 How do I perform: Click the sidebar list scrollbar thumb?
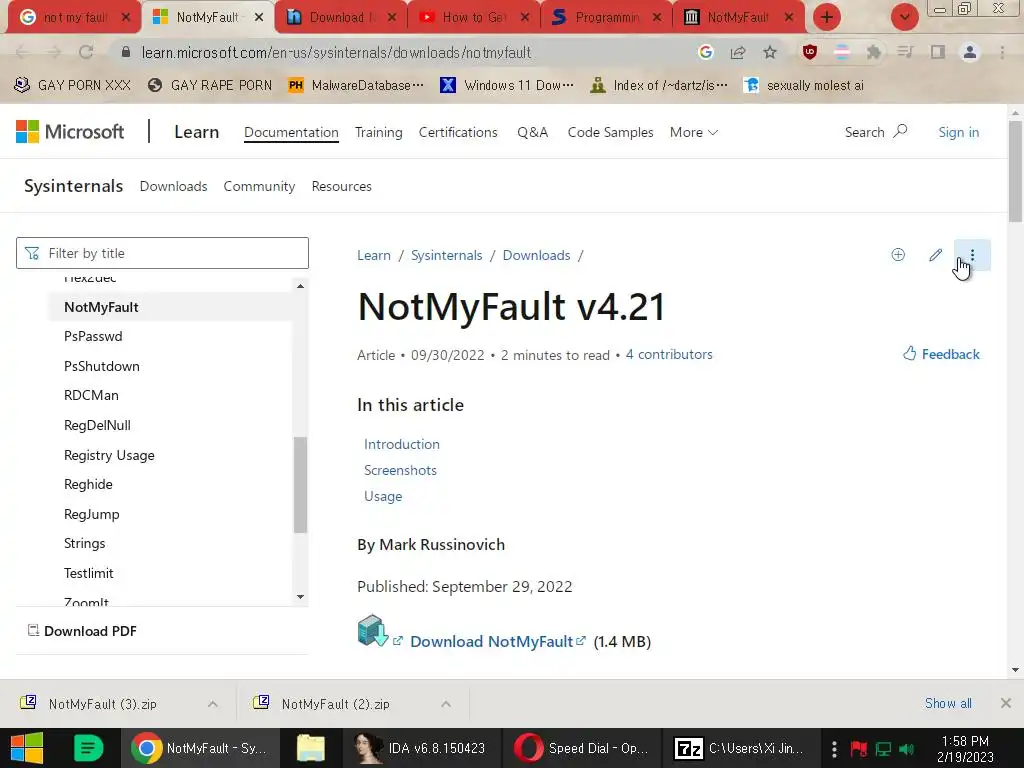click(x=300, y=485)
